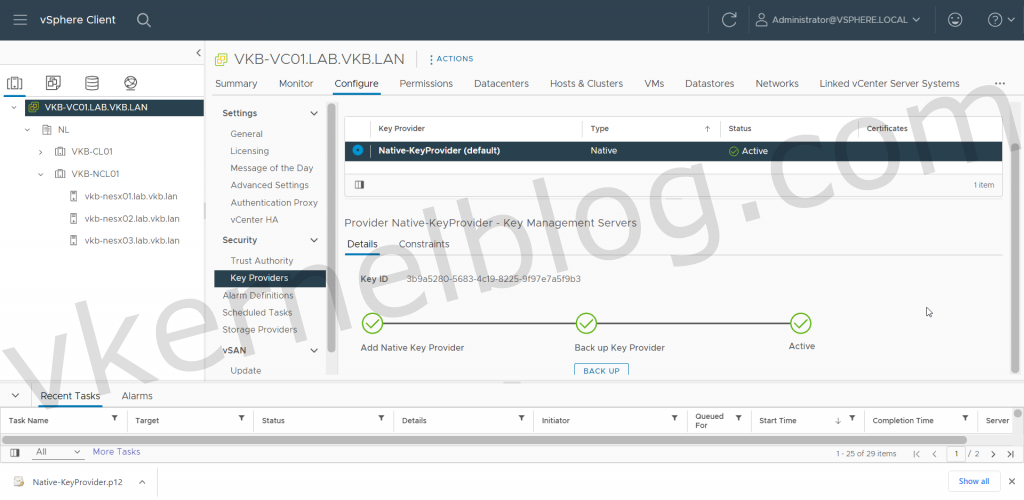Screen dimensions: 1024x500
Task: Select the Native-KeyProvider radio button
Action: click(x=357, y=150)
